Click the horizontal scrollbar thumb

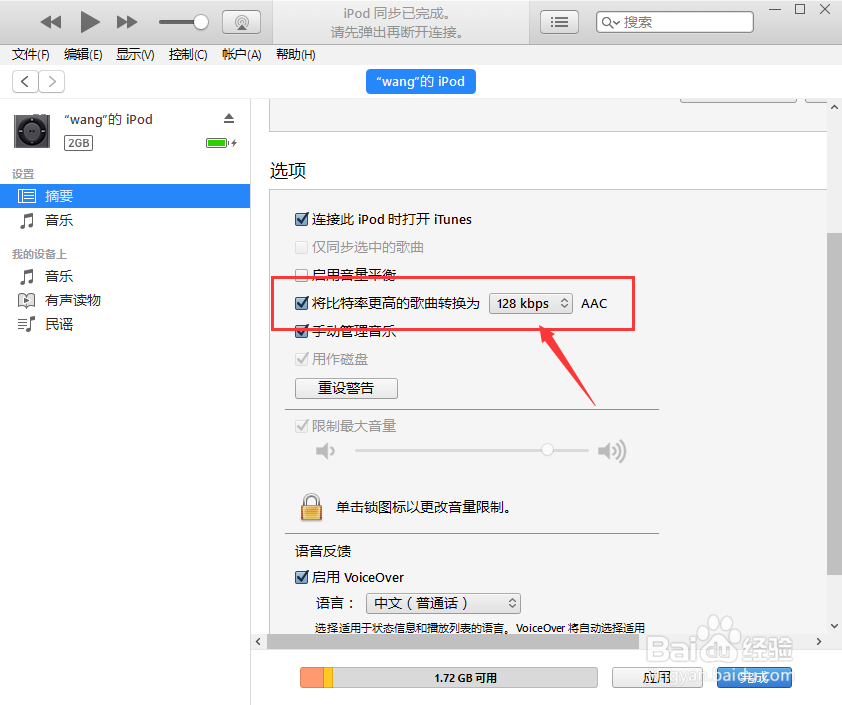(x=453, y=642)
